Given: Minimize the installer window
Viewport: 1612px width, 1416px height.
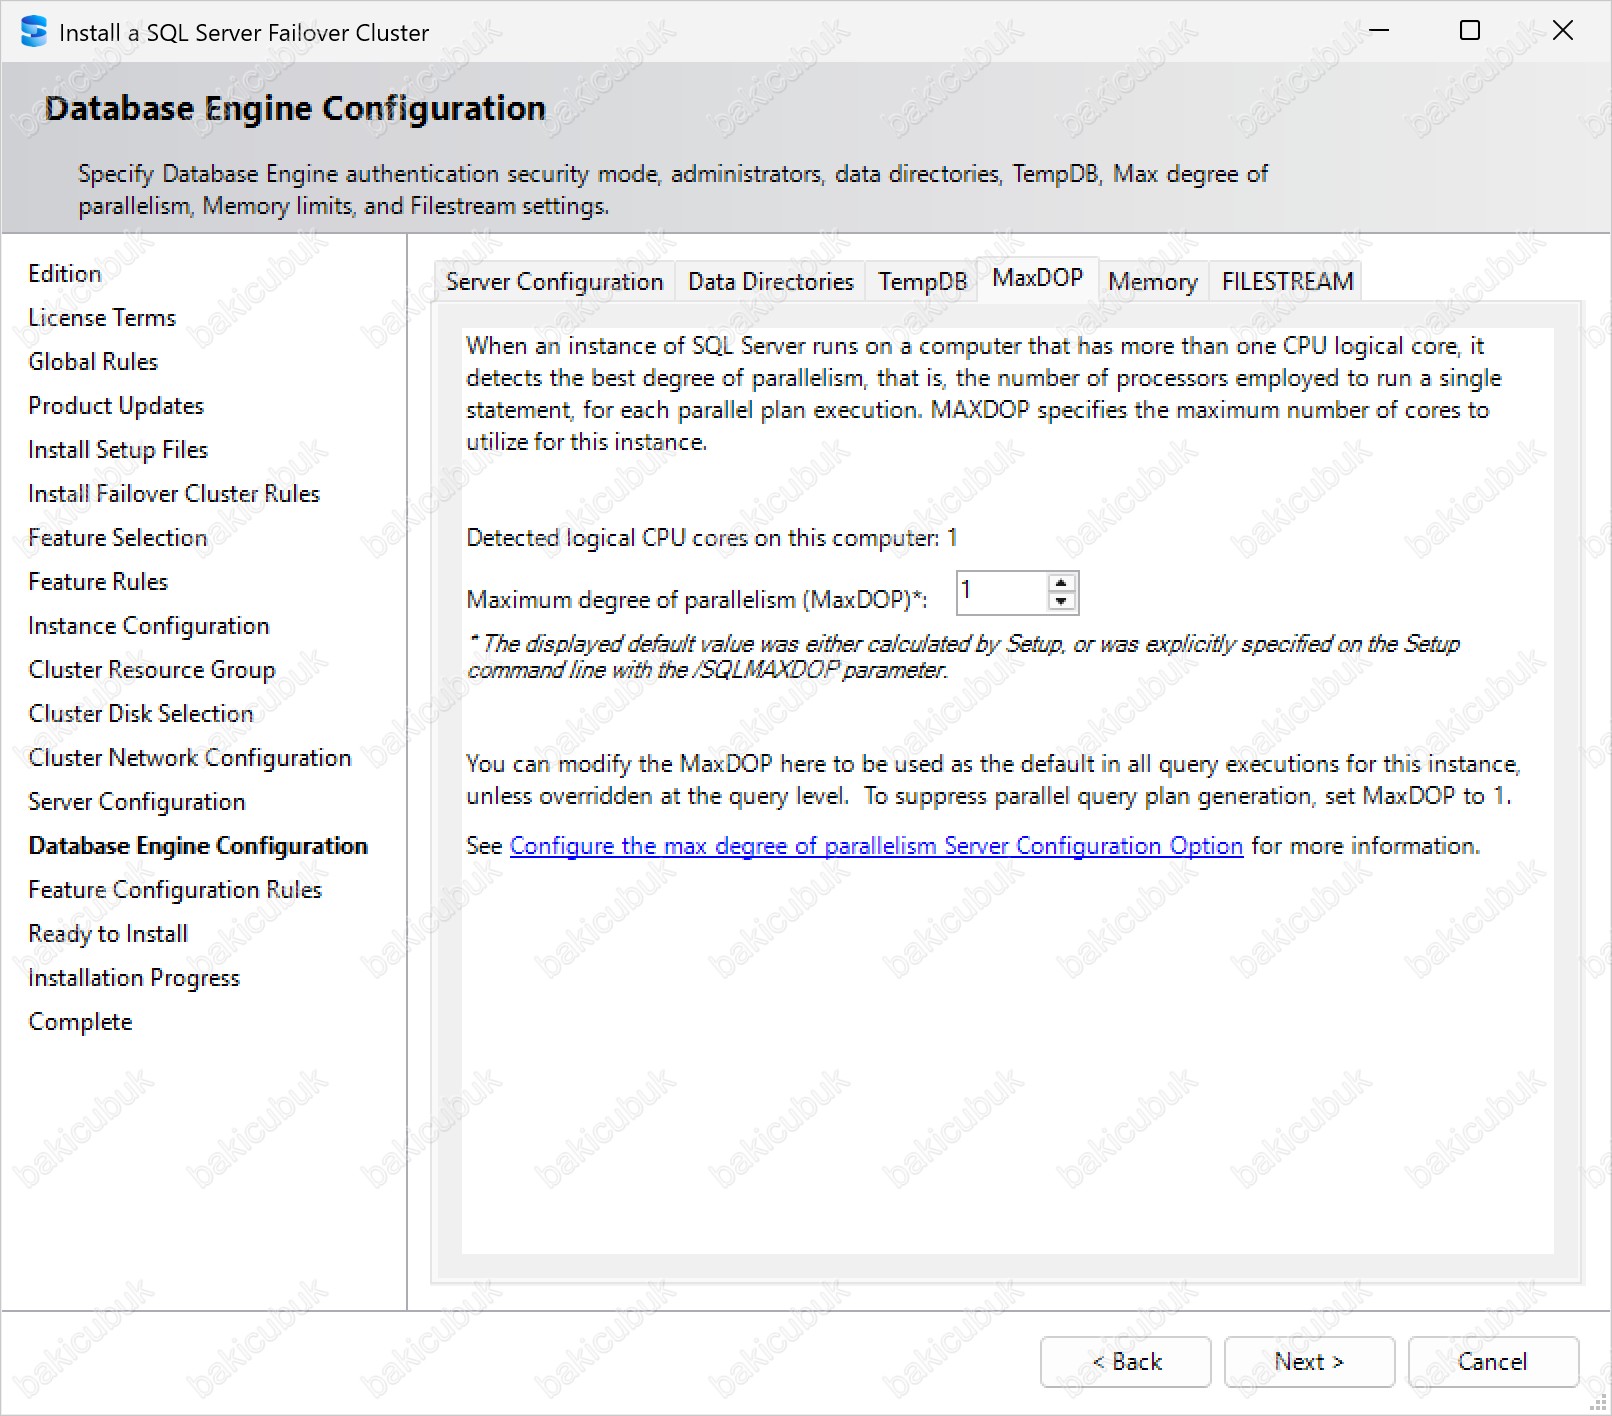Looking at the screenshot, I should click(1379, 31).
